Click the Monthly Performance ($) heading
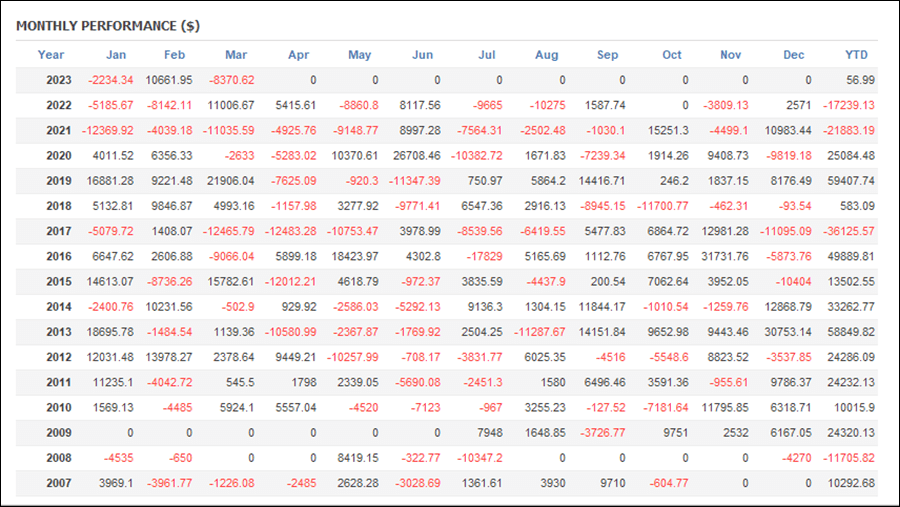The width and height of the screenshot is (900, 507). click(x=108, y=26)
